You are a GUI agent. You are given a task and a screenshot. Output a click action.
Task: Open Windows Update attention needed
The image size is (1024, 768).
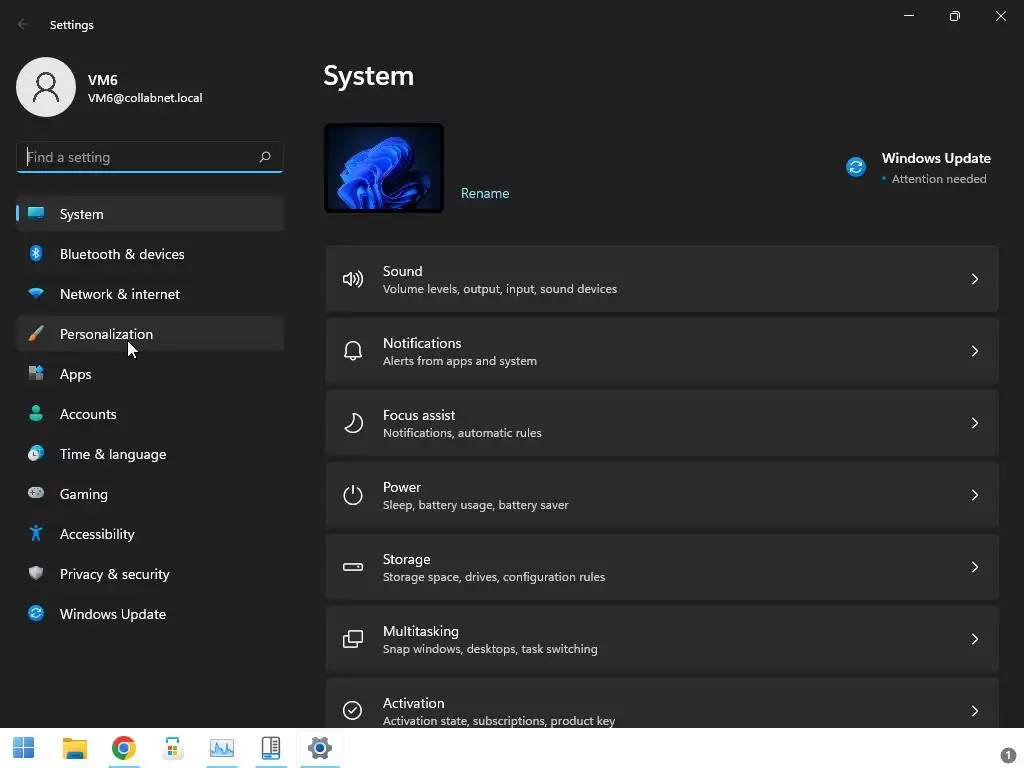[x=921, y=168]
